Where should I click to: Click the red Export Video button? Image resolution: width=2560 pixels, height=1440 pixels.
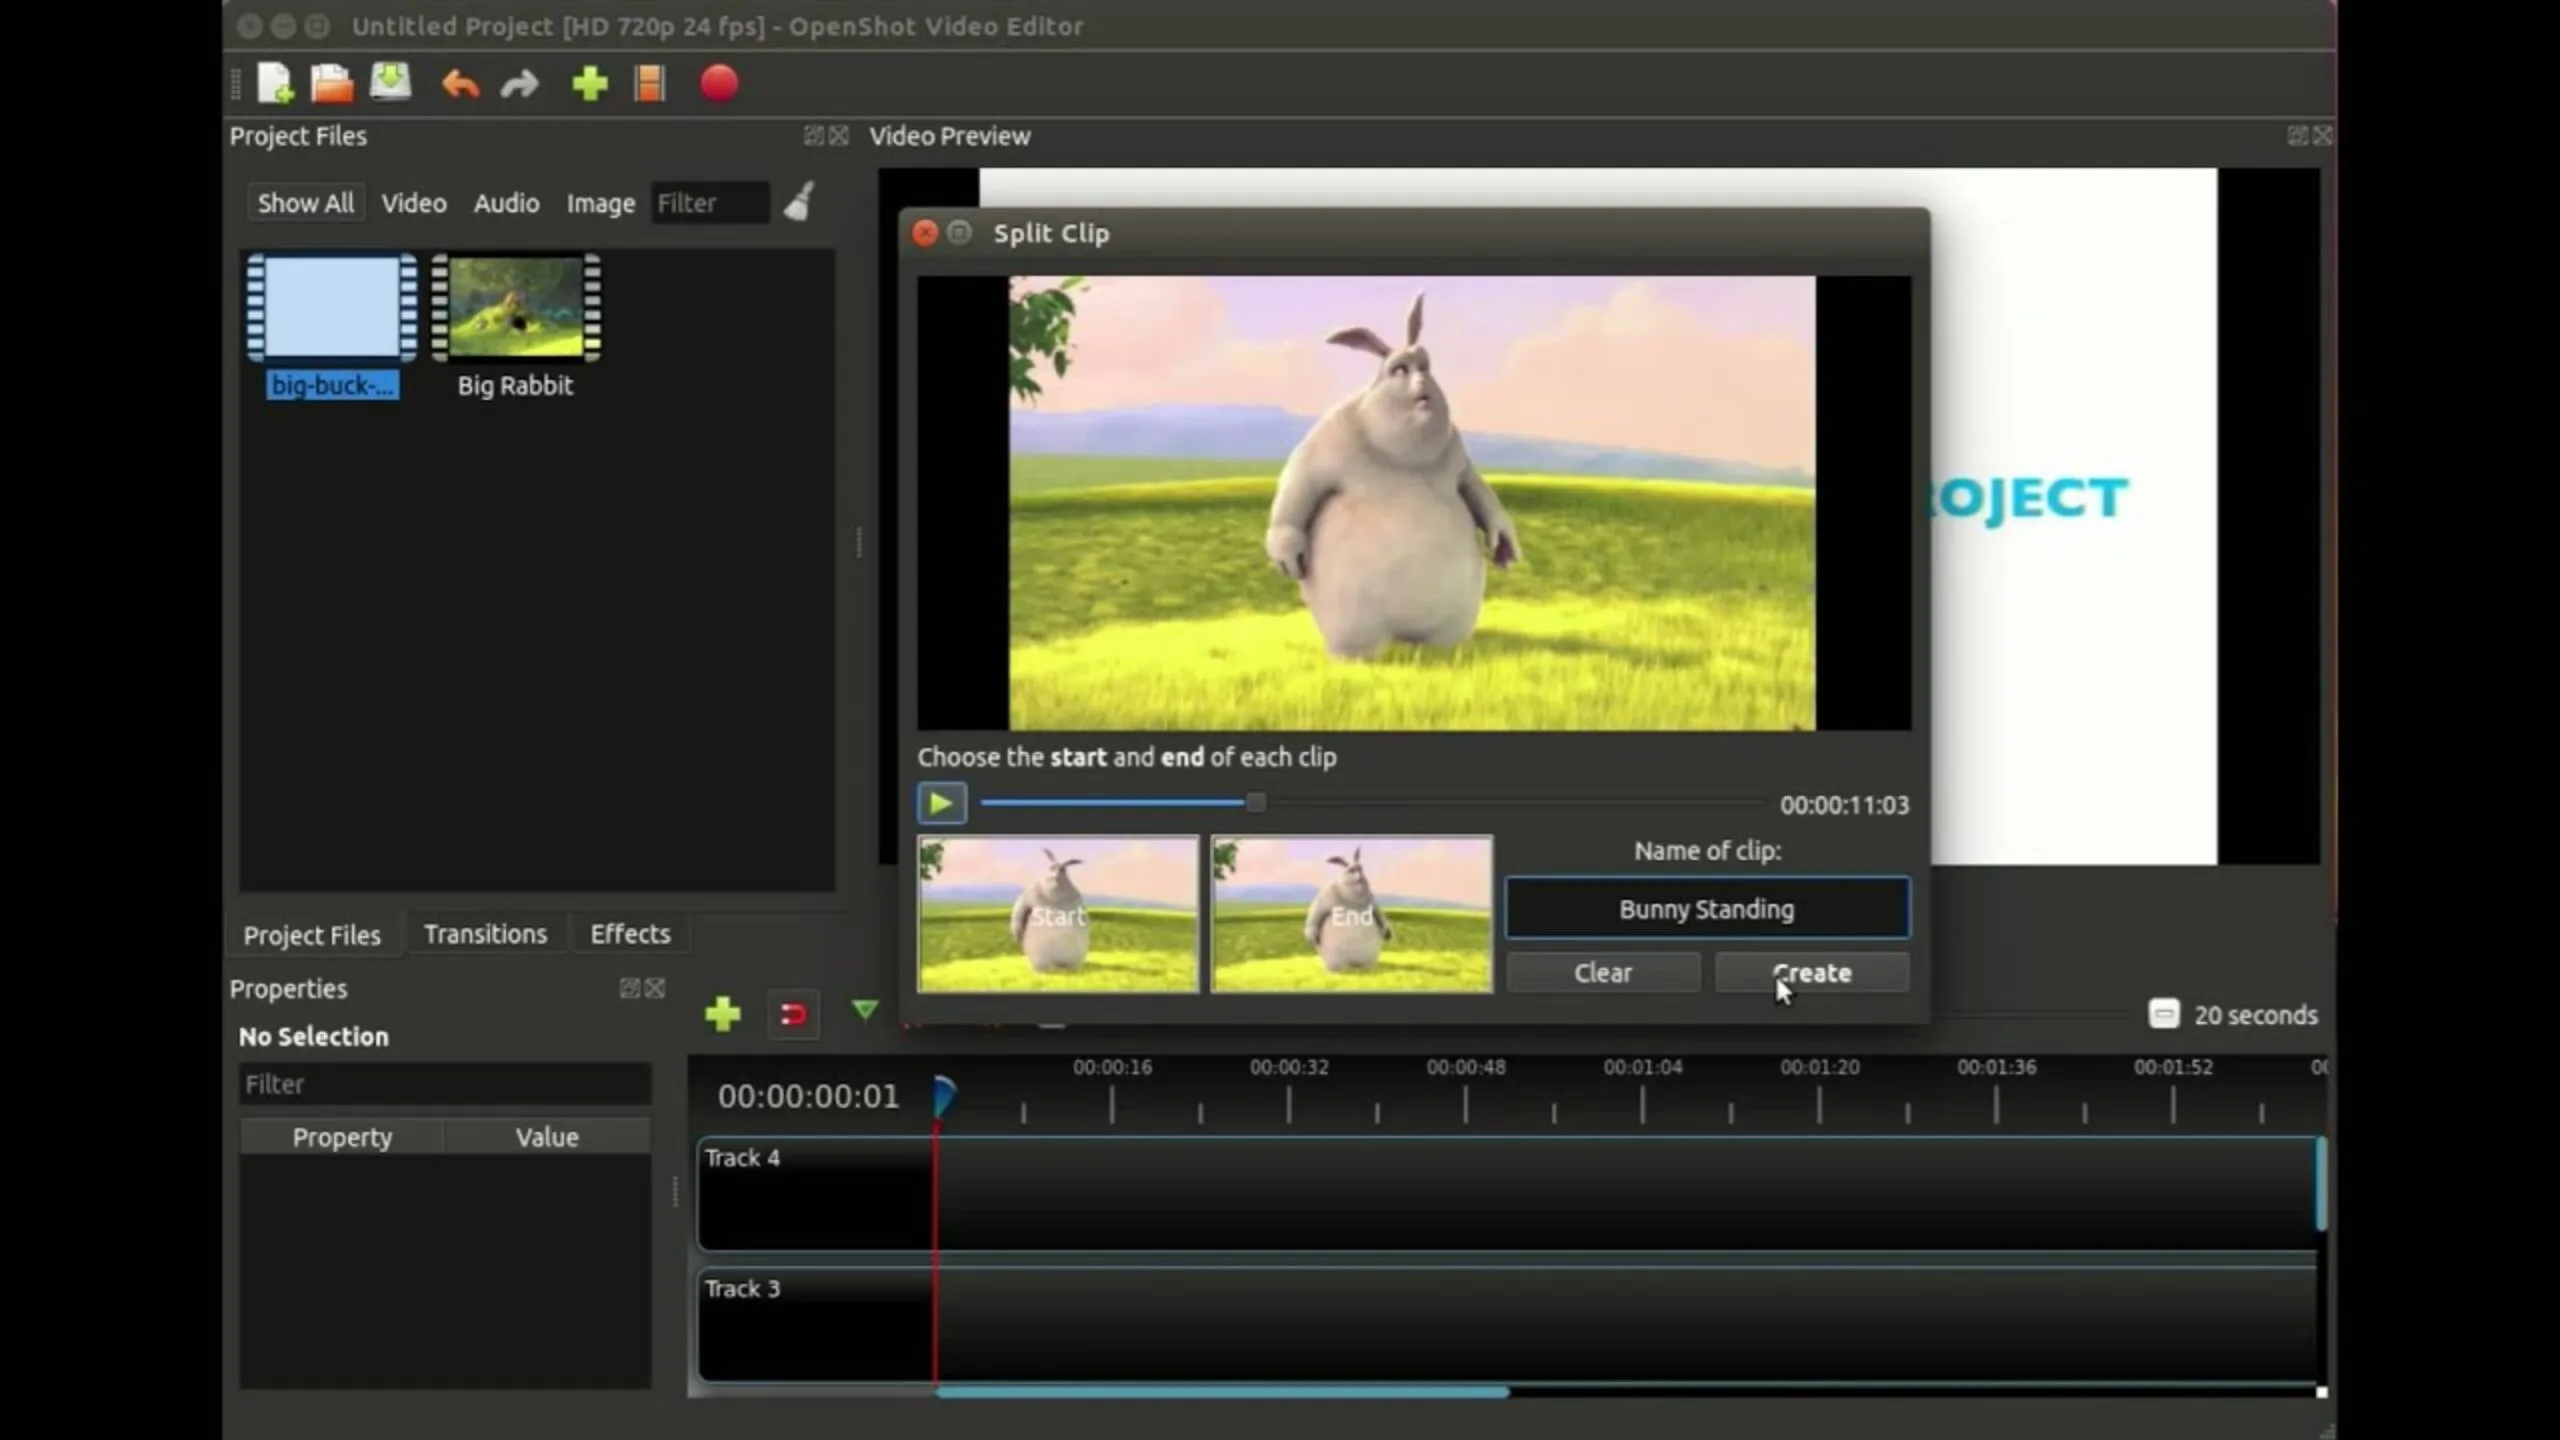[719, 84]
